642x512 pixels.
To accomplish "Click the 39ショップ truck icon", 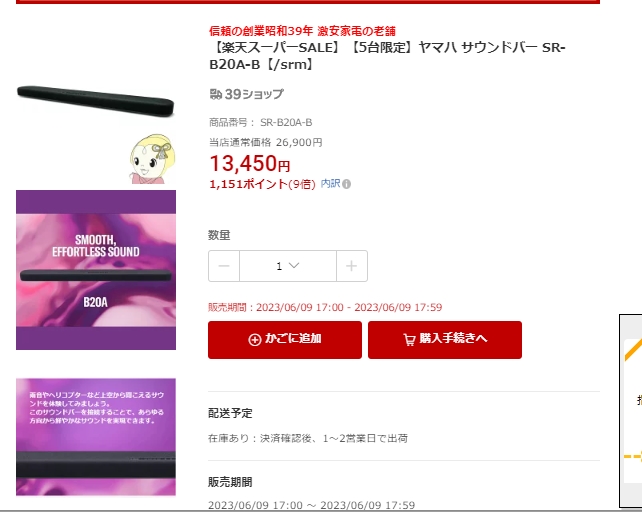I will pos(215,94).
